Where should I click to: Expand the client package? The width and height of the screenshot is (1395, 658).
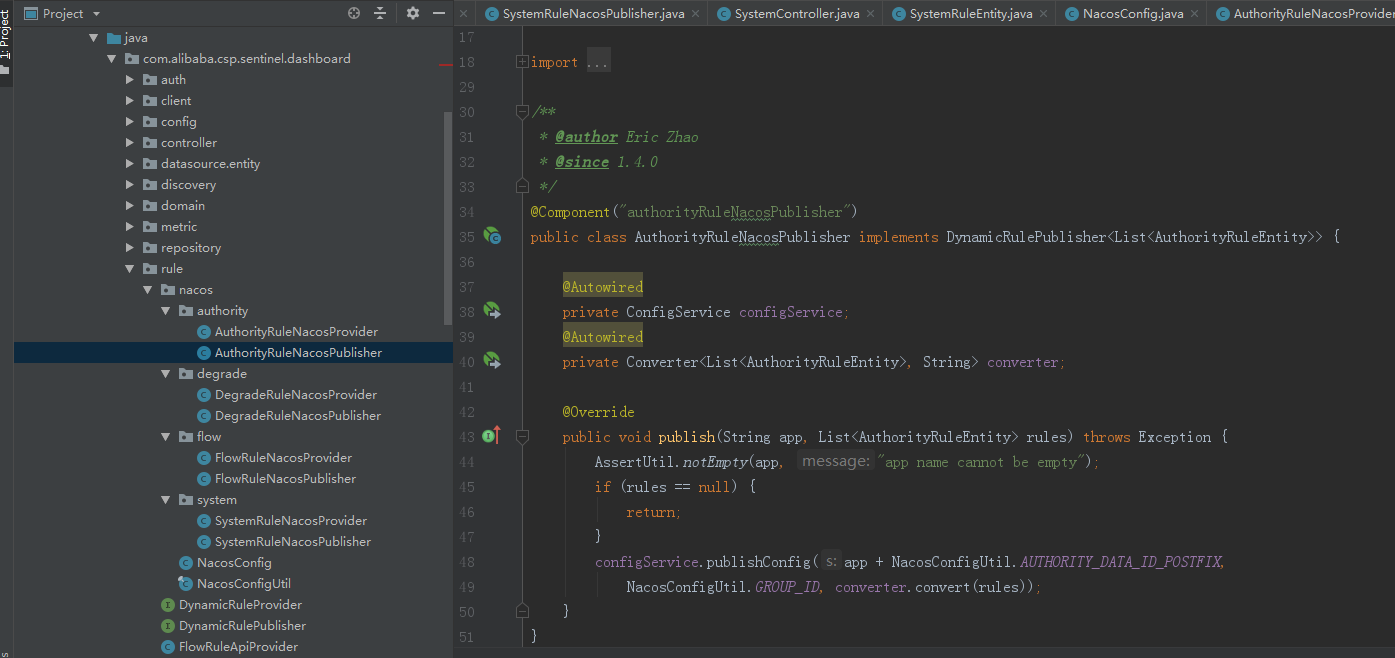coord(130,101)
